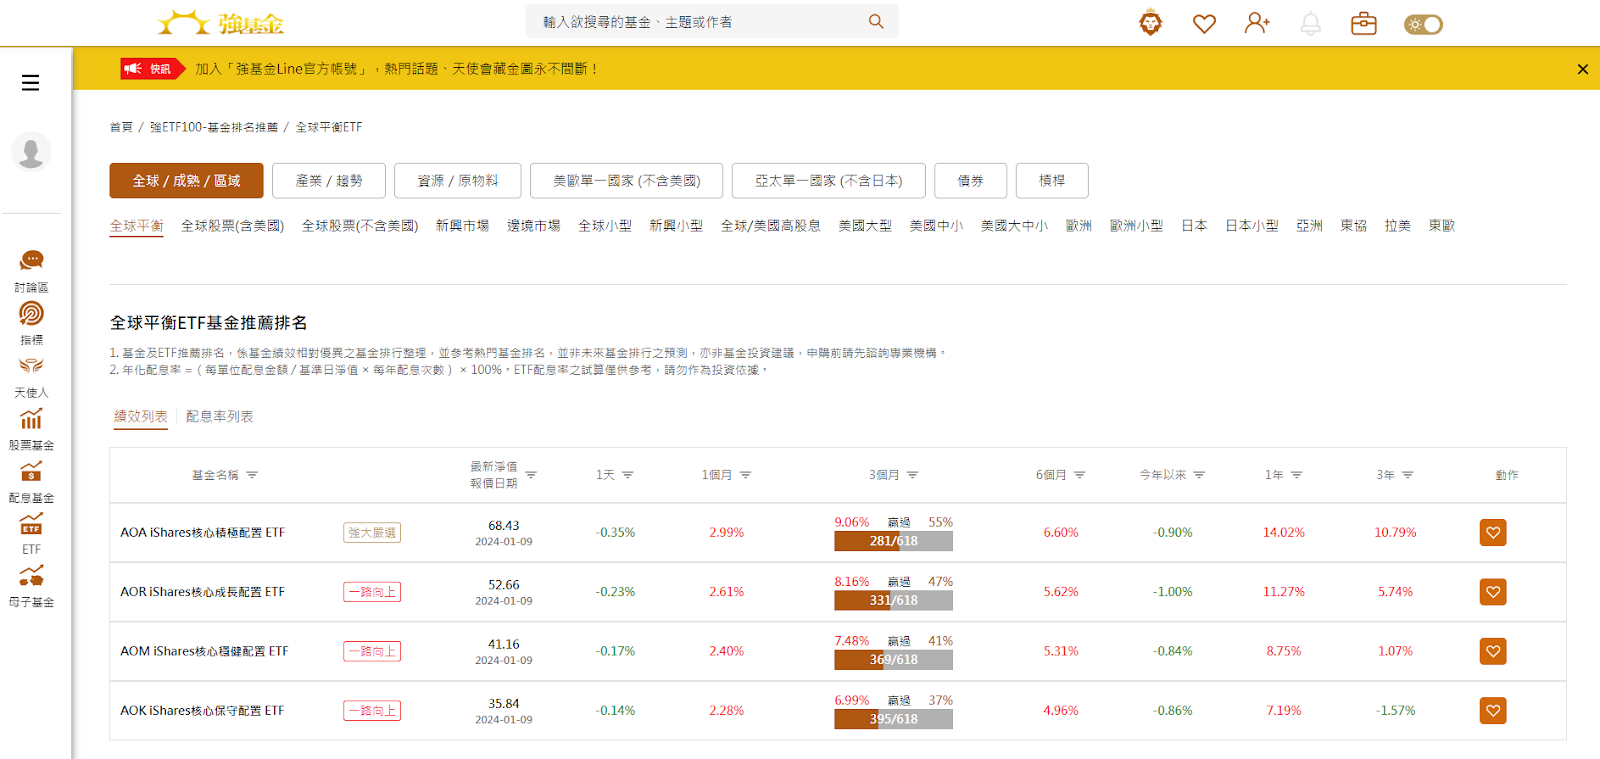Click the user avatar in sidebar
Viewport: 1600px width, 759px height.
[31, 152]
